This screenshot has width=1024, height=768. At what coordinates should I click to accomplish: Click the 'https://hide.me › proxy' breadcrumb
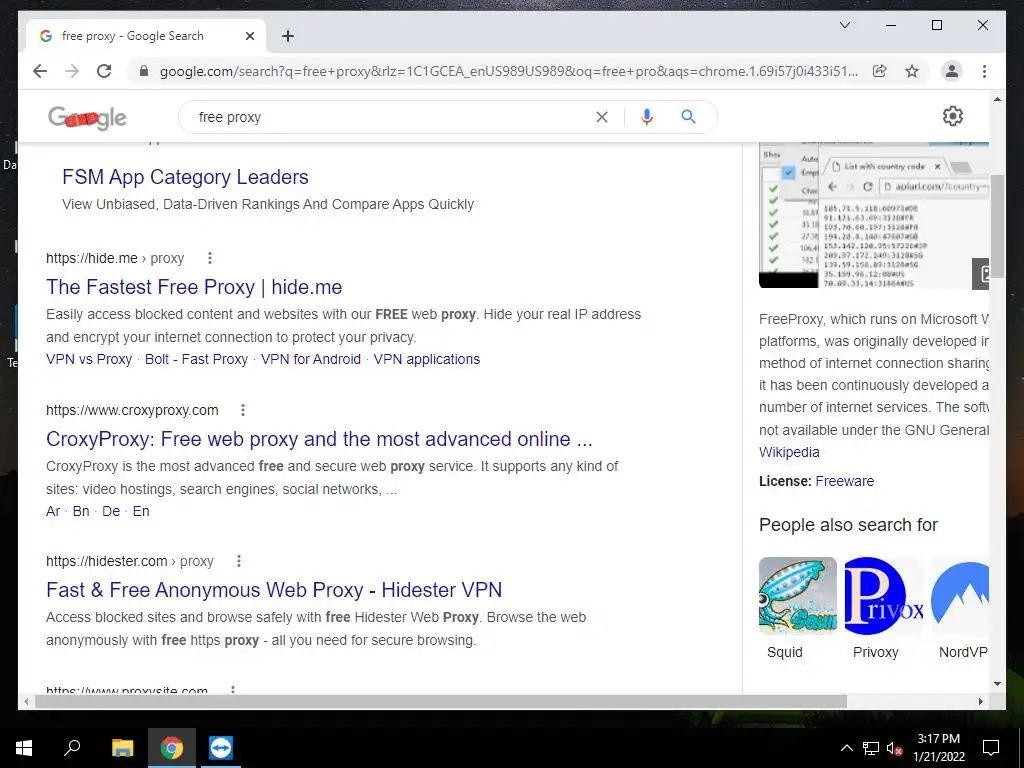click(115, 258)
